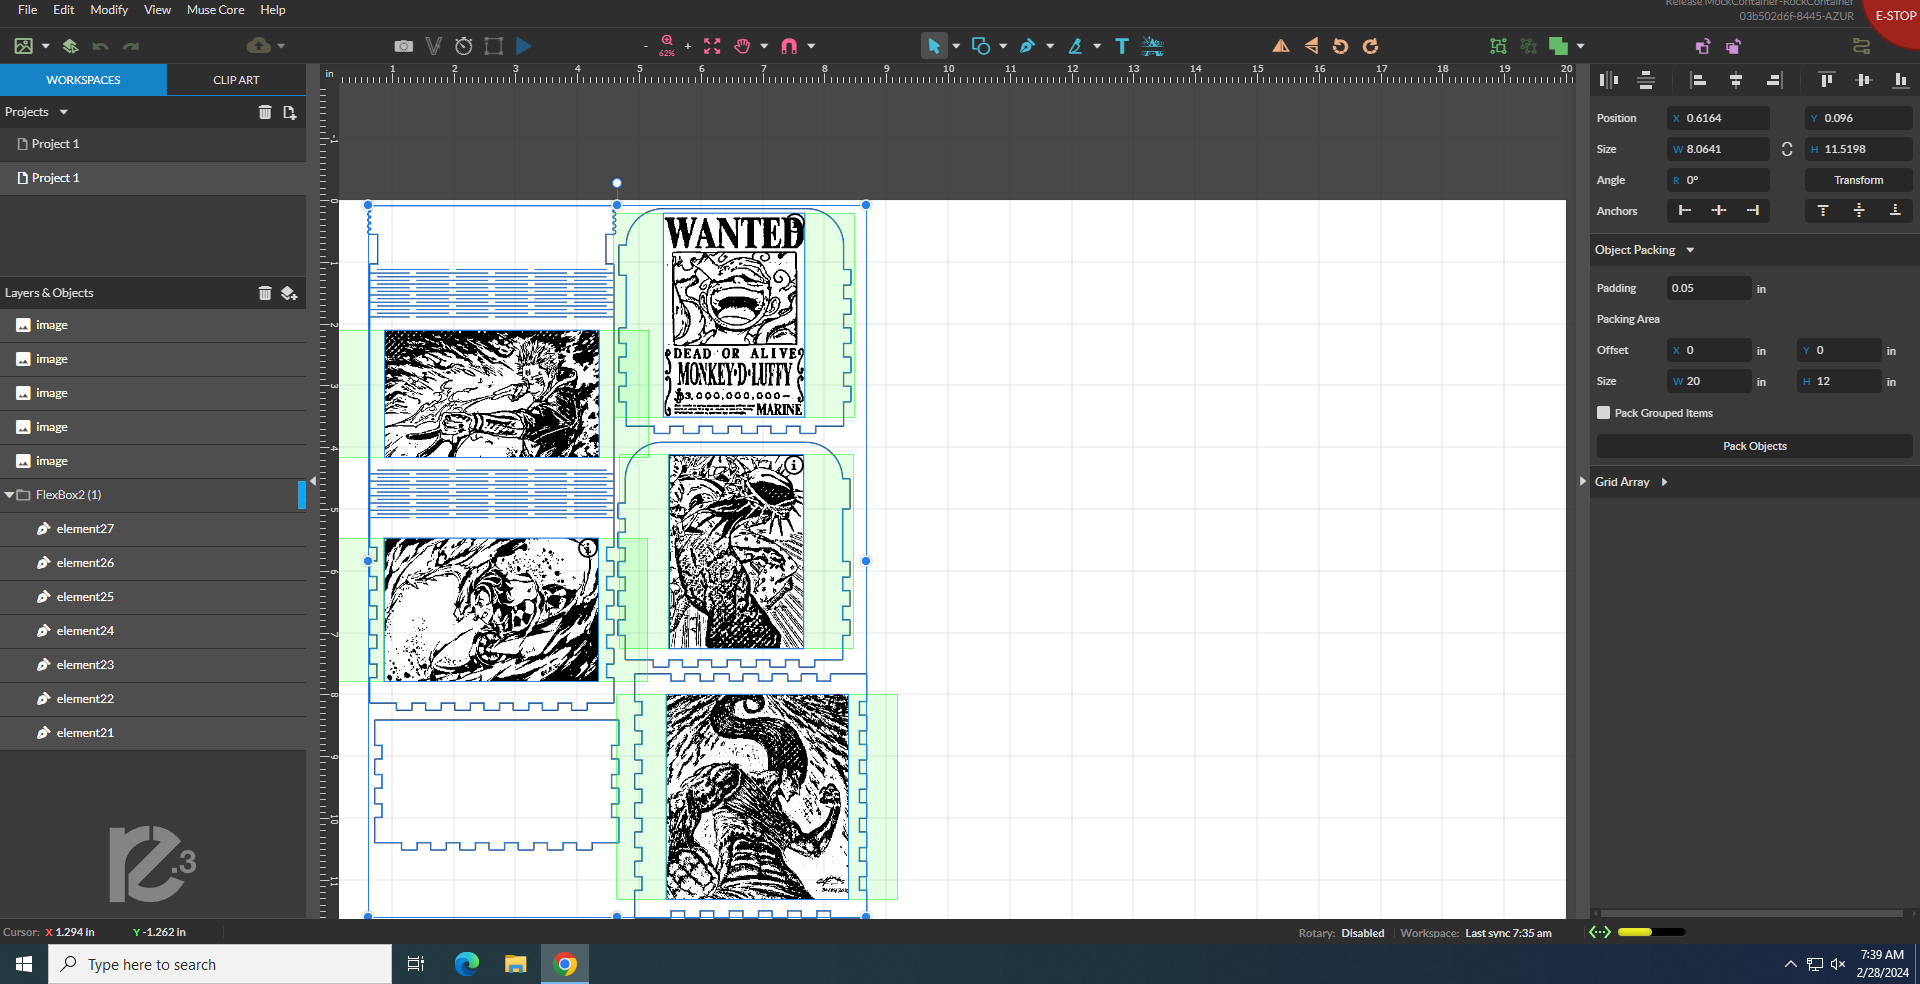Open the Projects dropdown arrow

64,112
